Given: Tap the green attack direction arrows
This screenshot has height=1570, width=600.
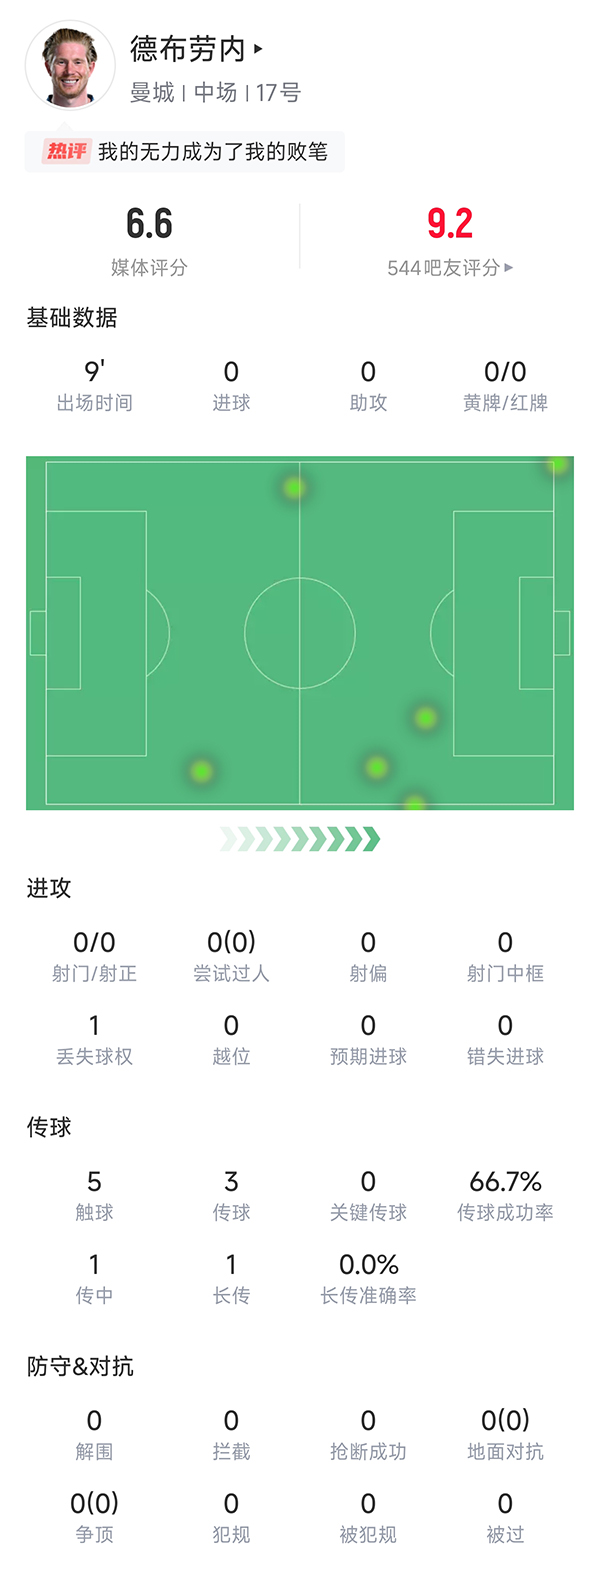Looking at the screenshot, I should pos(300,838).
